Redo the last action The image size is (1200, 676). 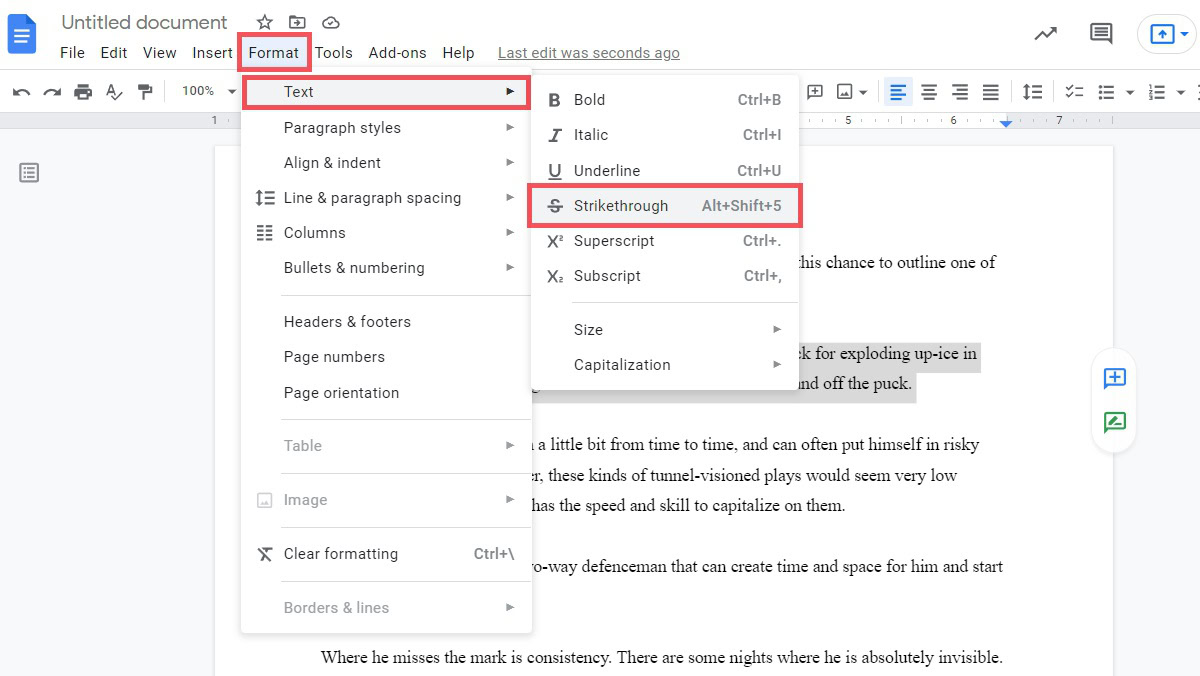(x=51, y=91)
